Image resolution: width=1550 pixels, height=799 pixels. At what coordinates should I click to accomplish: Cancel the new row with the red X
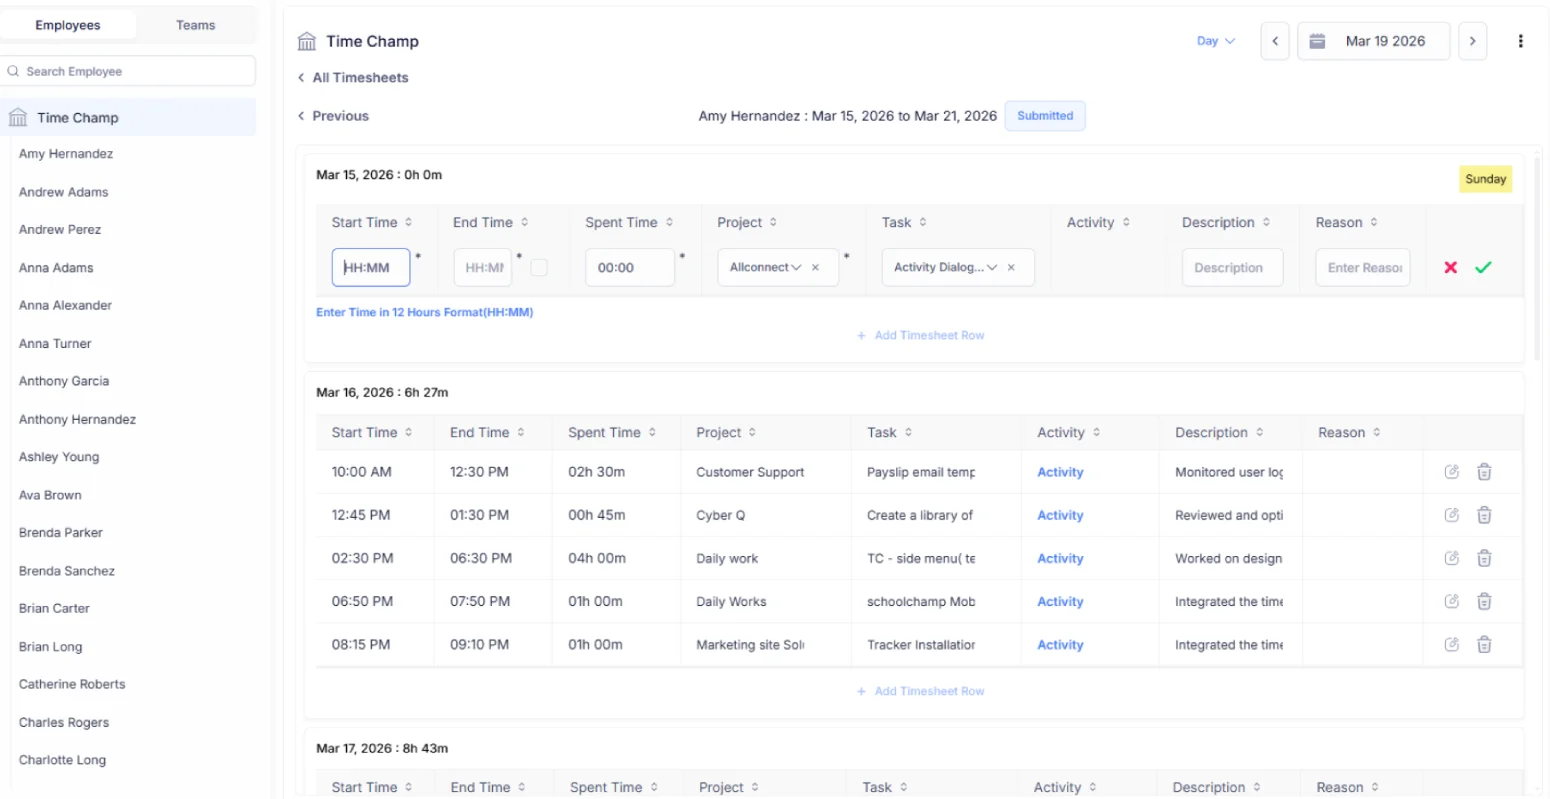coord(1450,267)
